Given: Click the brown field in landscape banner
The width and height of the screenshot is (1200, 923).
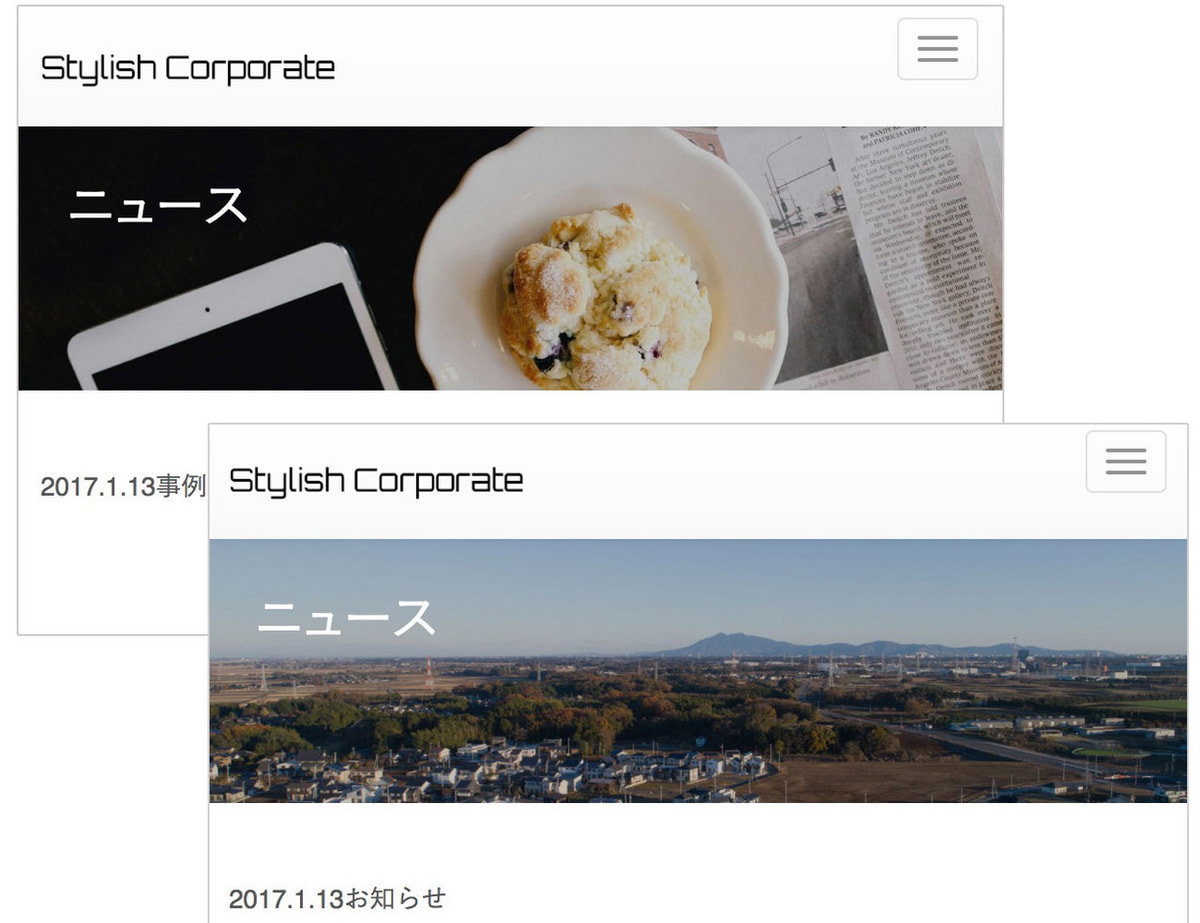Looking at the screenshot, I should point(900,778).
